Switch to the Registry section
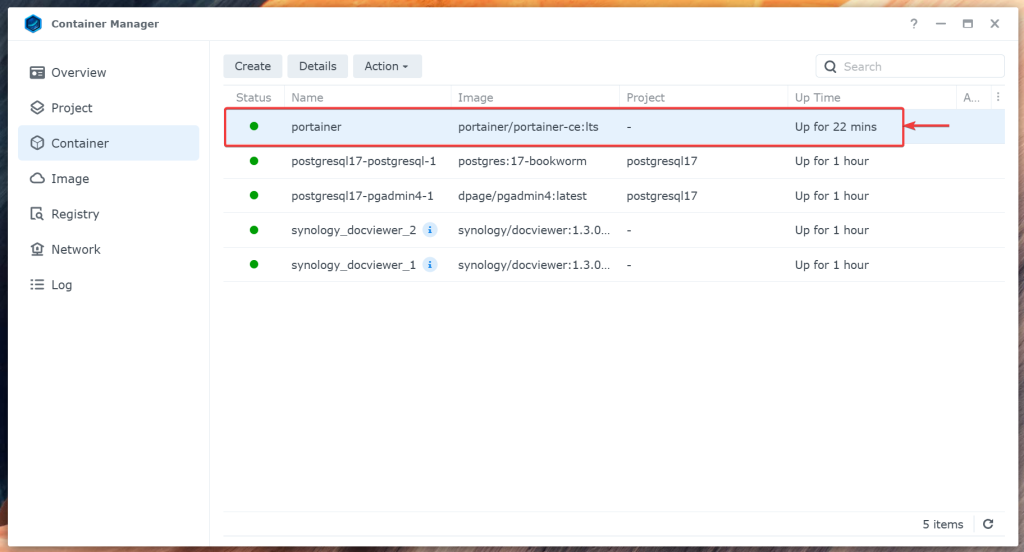This screenshot has width=1024, height=552. coord(108,214)
